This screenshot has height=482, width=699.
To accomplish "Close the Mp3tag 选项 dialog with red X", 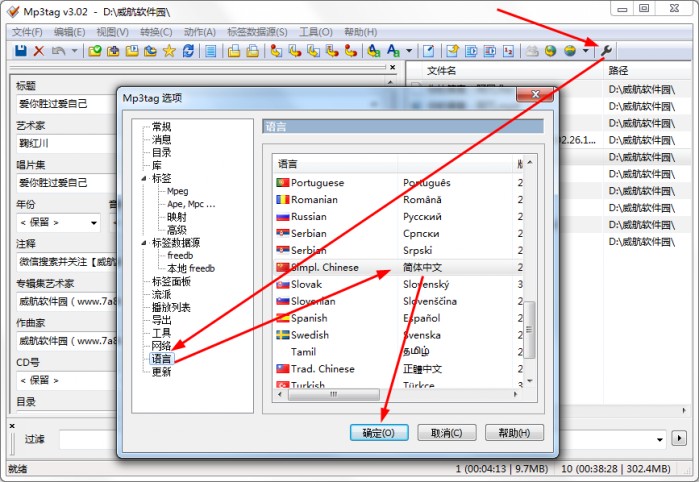I will 535,94.
